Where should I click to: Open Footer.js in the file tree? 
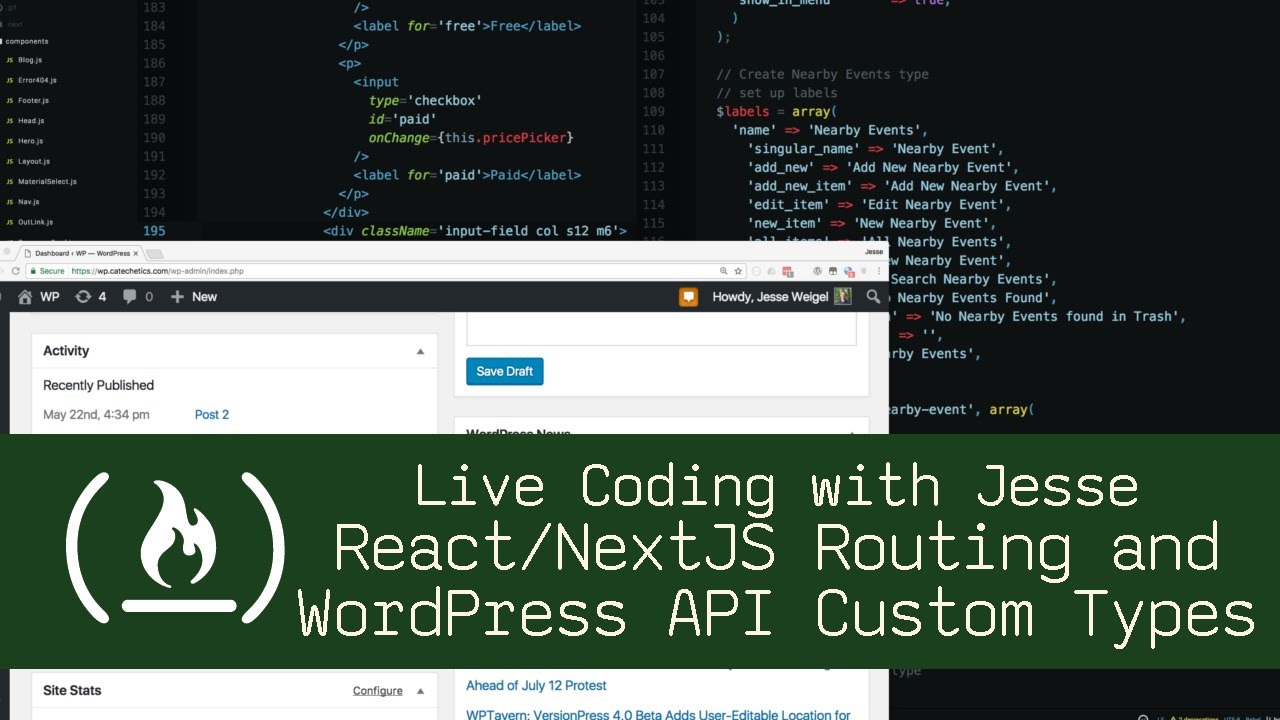33,100
